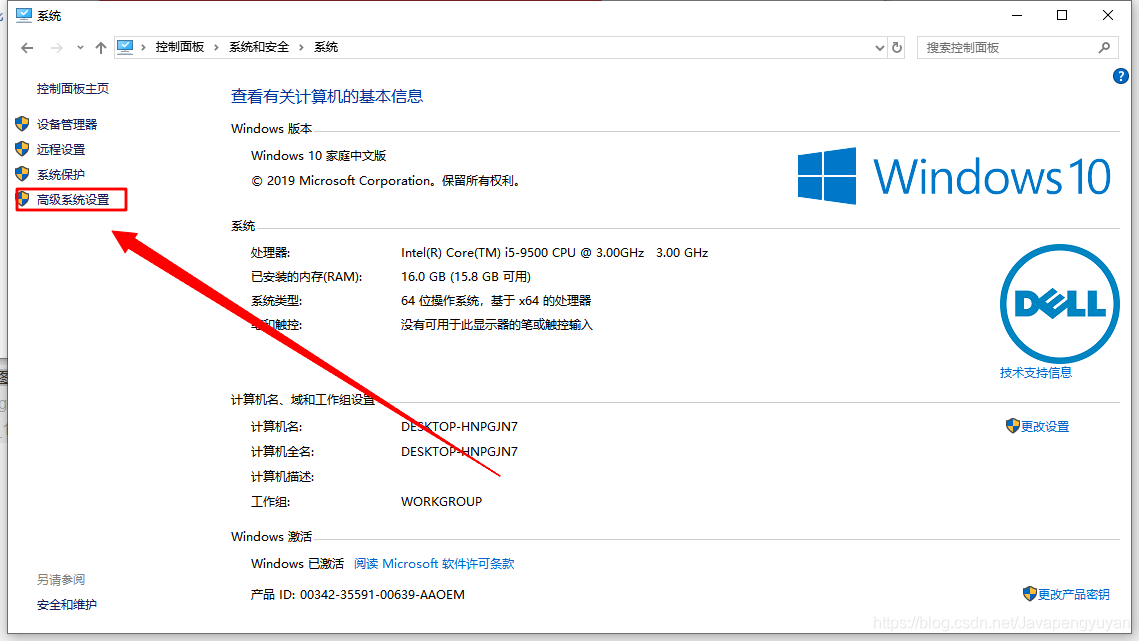This screenshot has width=1139, height=641.
Task: Maximize the 系统 window
Action: tap(1062, 15)
